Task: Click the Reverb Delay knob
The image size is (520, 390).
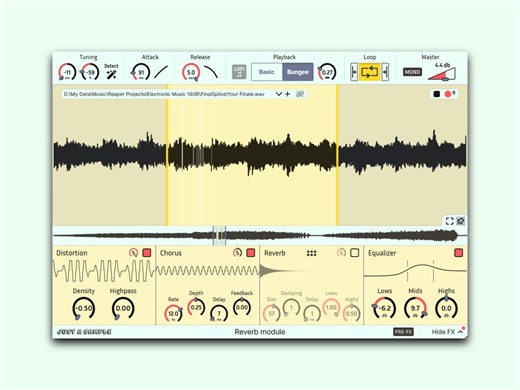Action: pos(312,313)
